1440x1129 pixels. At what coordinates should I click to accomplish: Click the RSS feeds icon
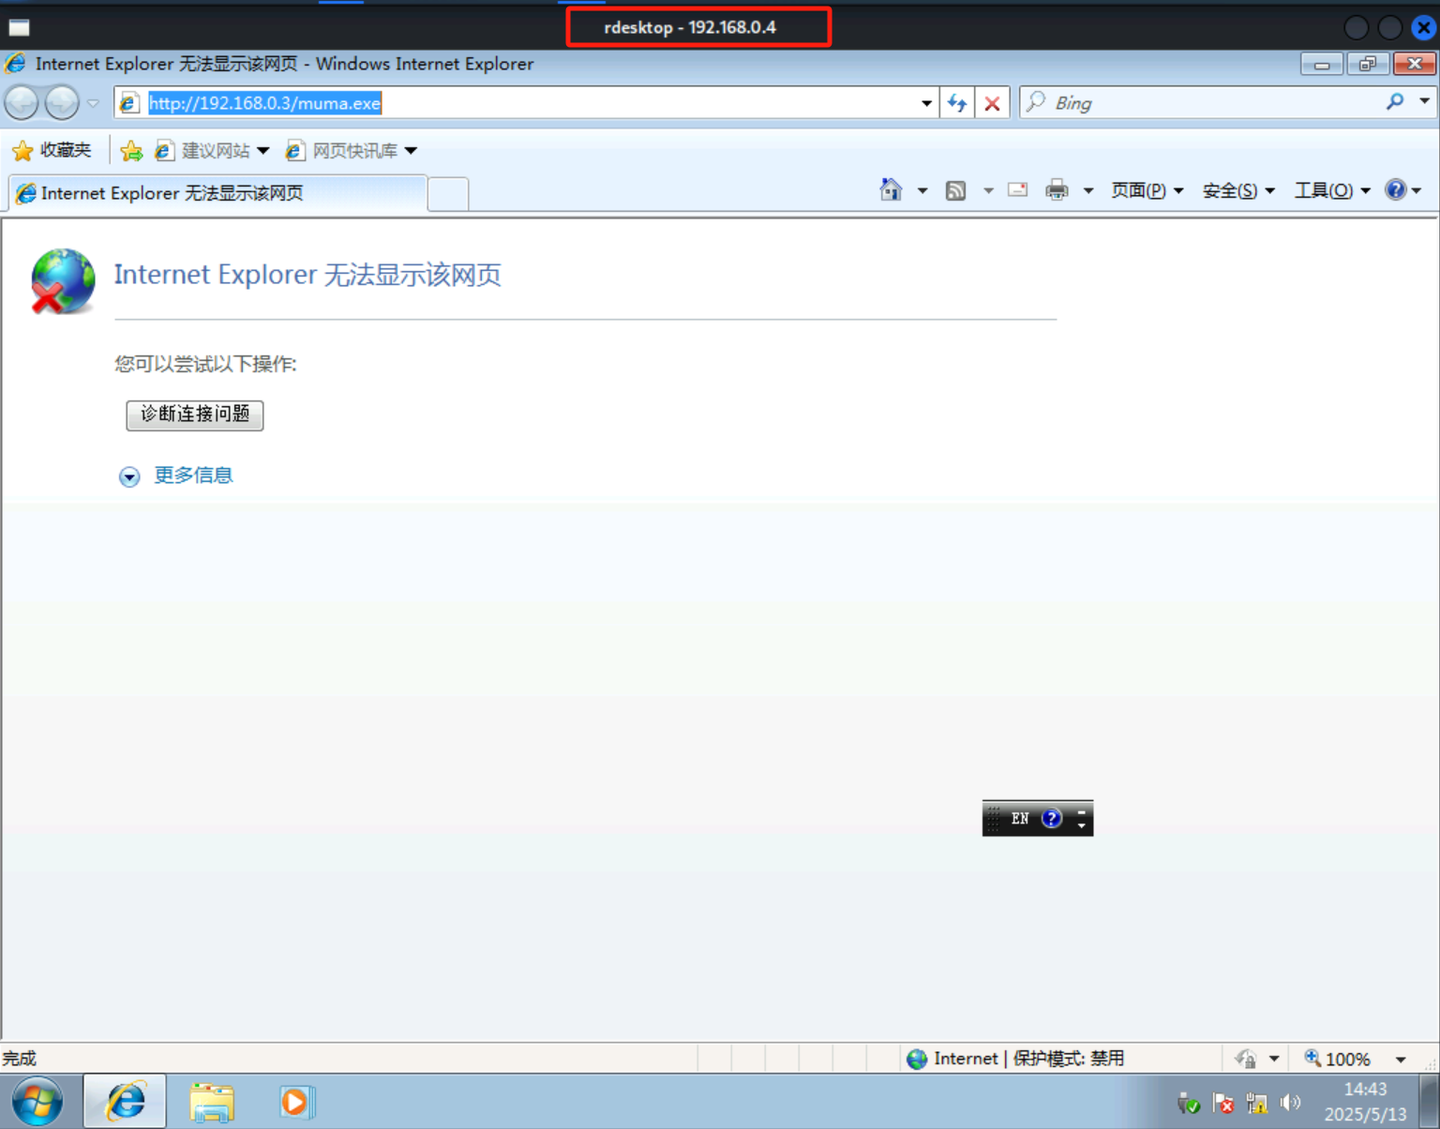pos(956,190)
